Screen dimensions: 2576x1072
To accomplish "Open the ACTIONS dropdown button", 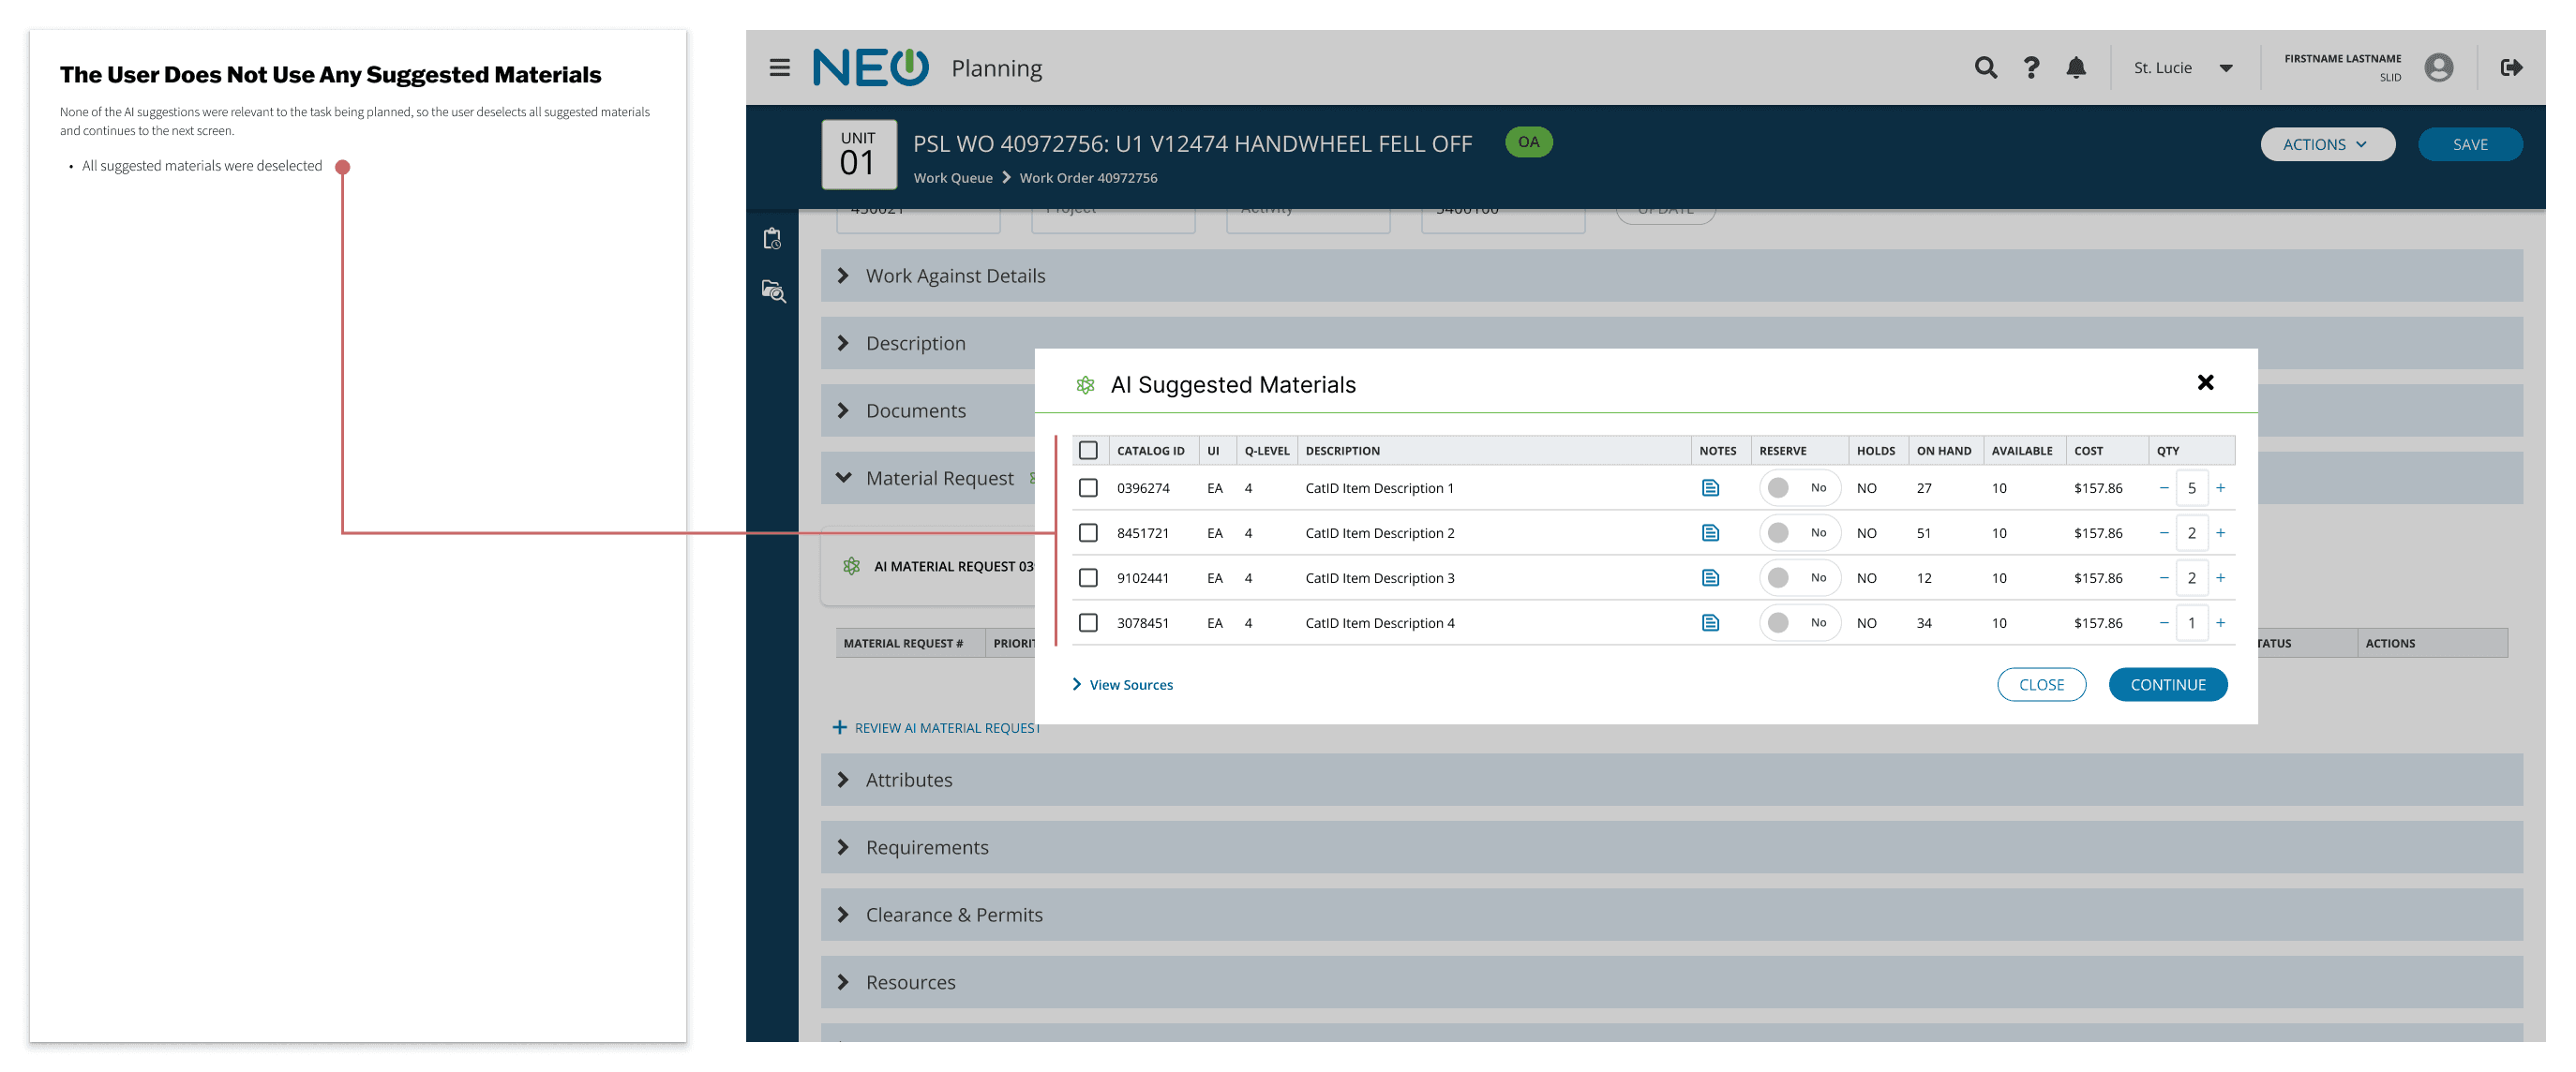I will (2326, 145).
